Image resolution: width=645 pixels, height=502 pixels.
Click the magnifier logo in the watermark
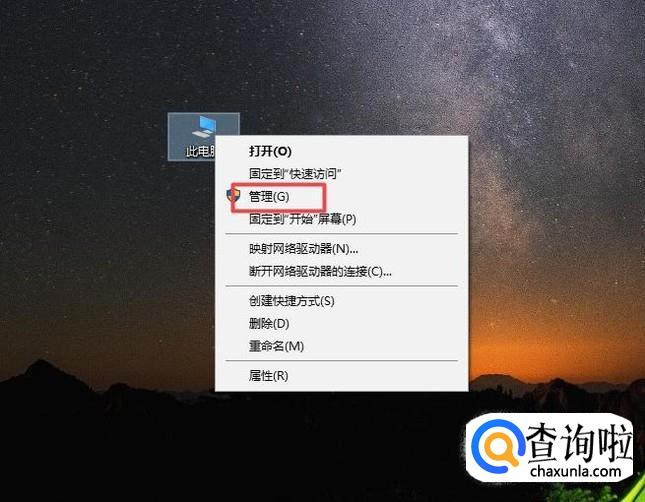click(499, 447)
